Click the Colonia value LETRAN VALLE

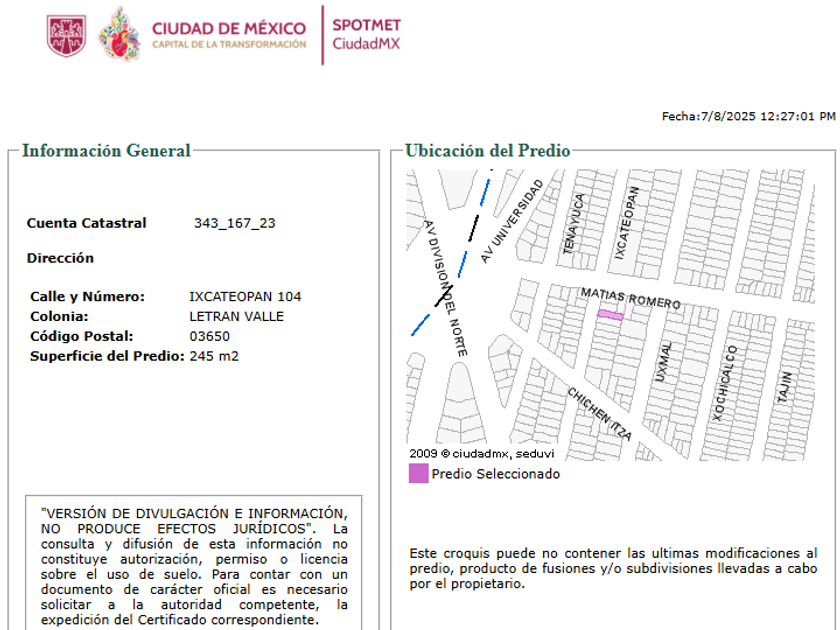(x=236, y=317)
